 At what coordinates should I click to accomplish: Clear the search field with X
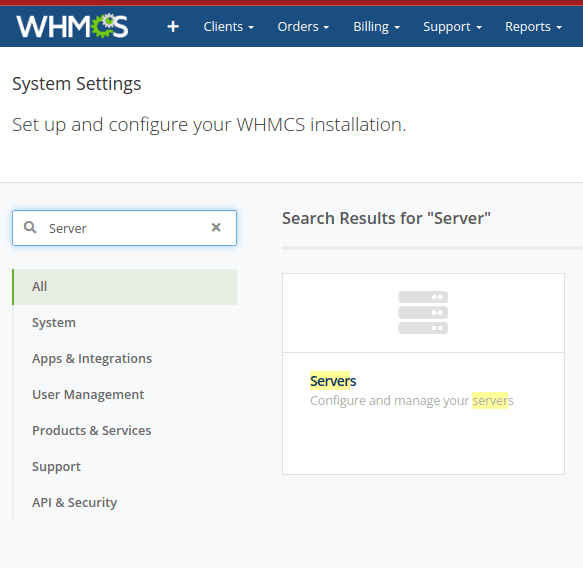tap(216, 227)
